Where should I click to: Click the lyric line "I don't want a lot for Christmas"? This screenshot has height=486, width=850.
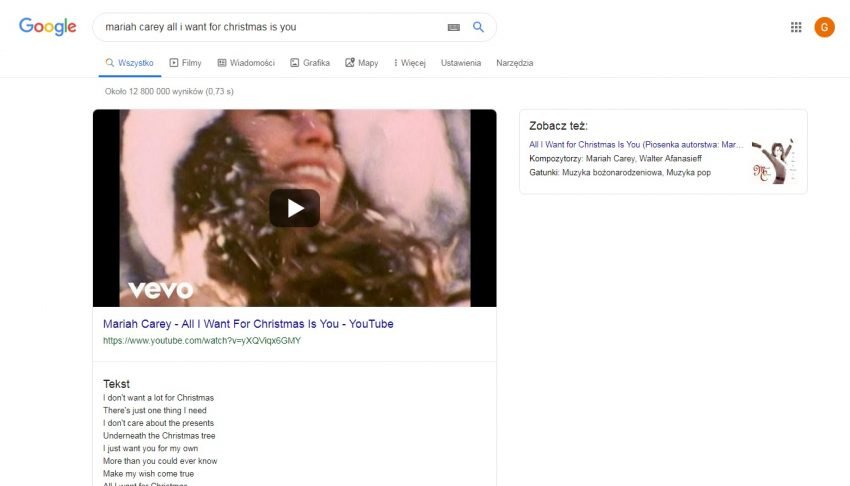pos(158,398)
